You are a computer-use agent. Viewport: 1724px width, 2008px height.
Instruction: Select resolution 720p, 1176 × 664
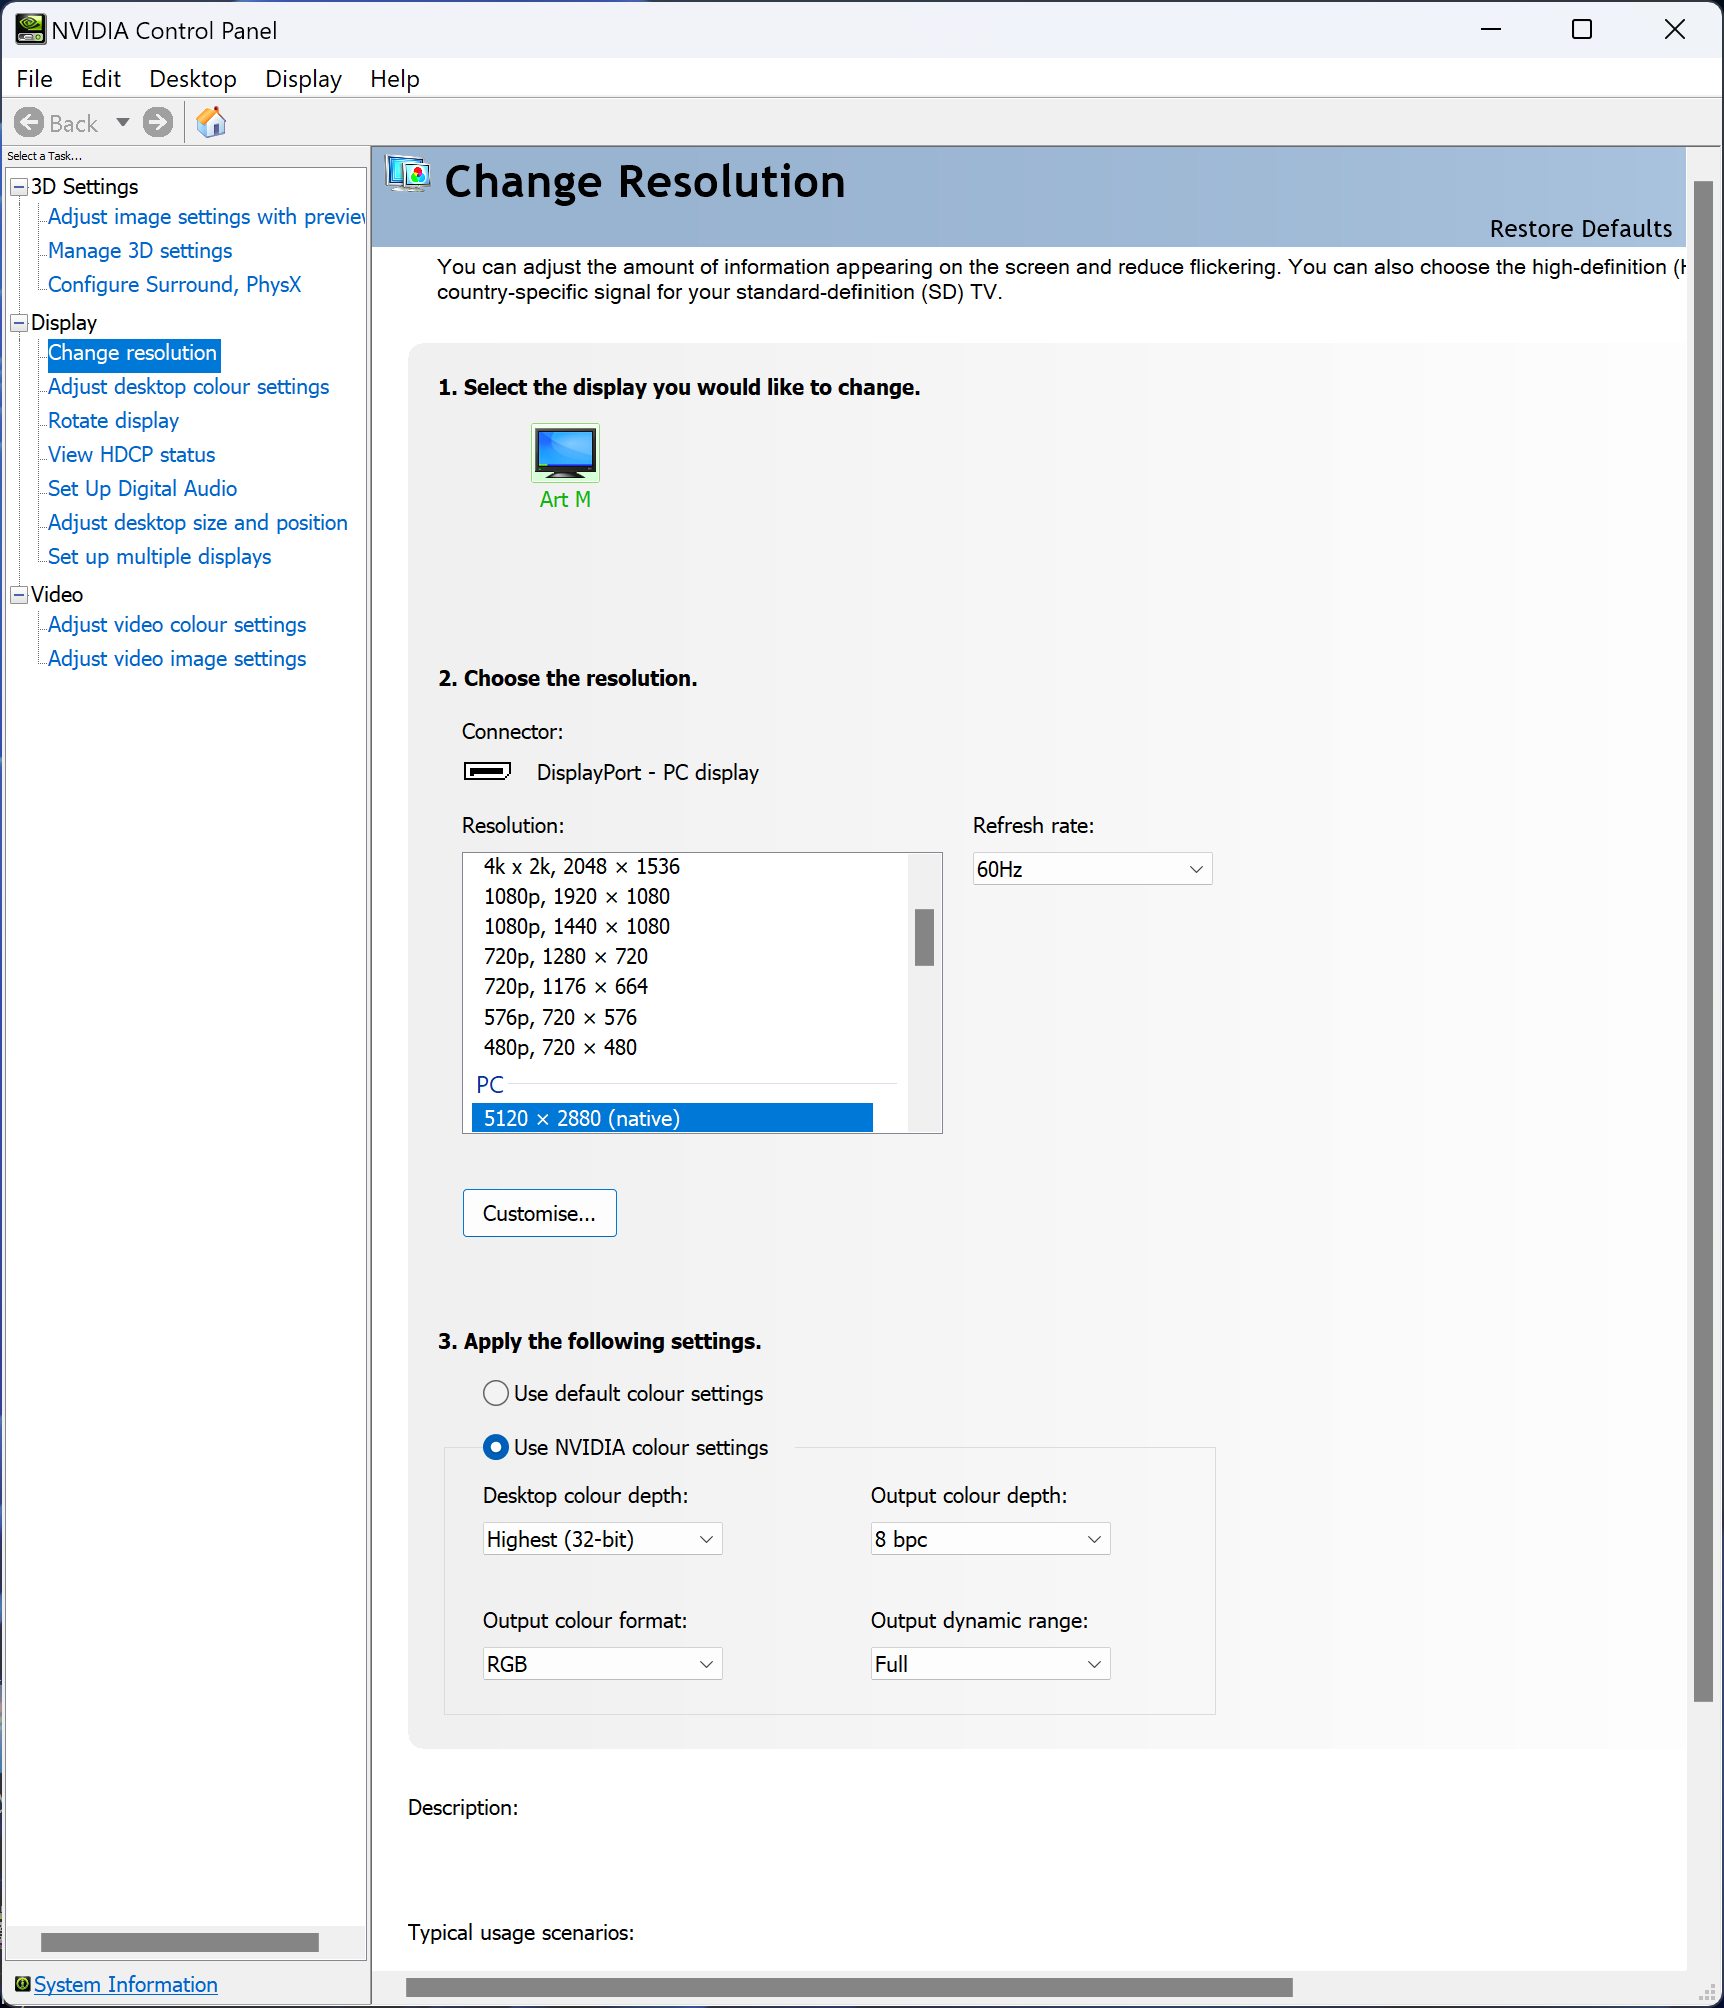(x=566, y=987)
